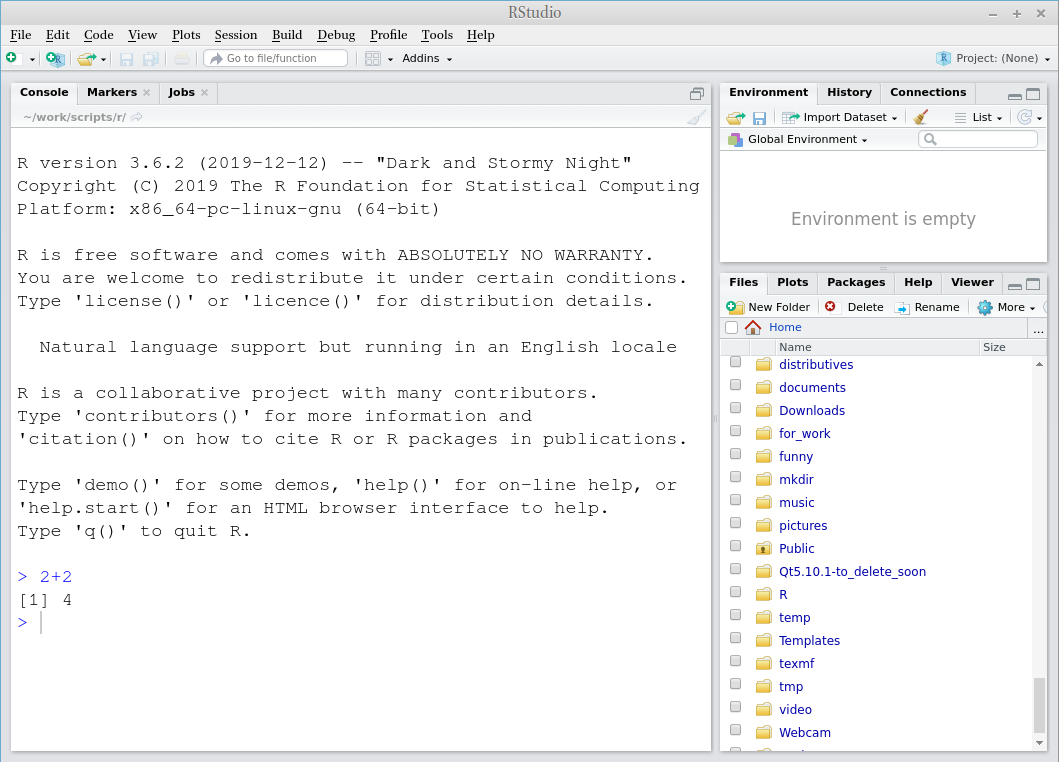
Task: Switch to the Packages tab
Action: pyautogui.click(x=856, y=282)
